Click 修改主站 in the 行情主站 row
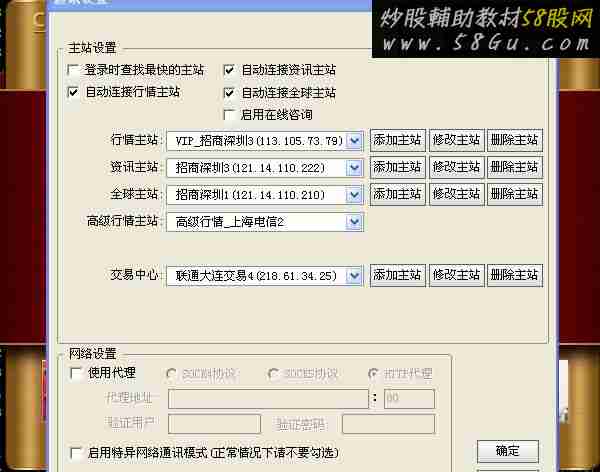 [x=456, y=140]
